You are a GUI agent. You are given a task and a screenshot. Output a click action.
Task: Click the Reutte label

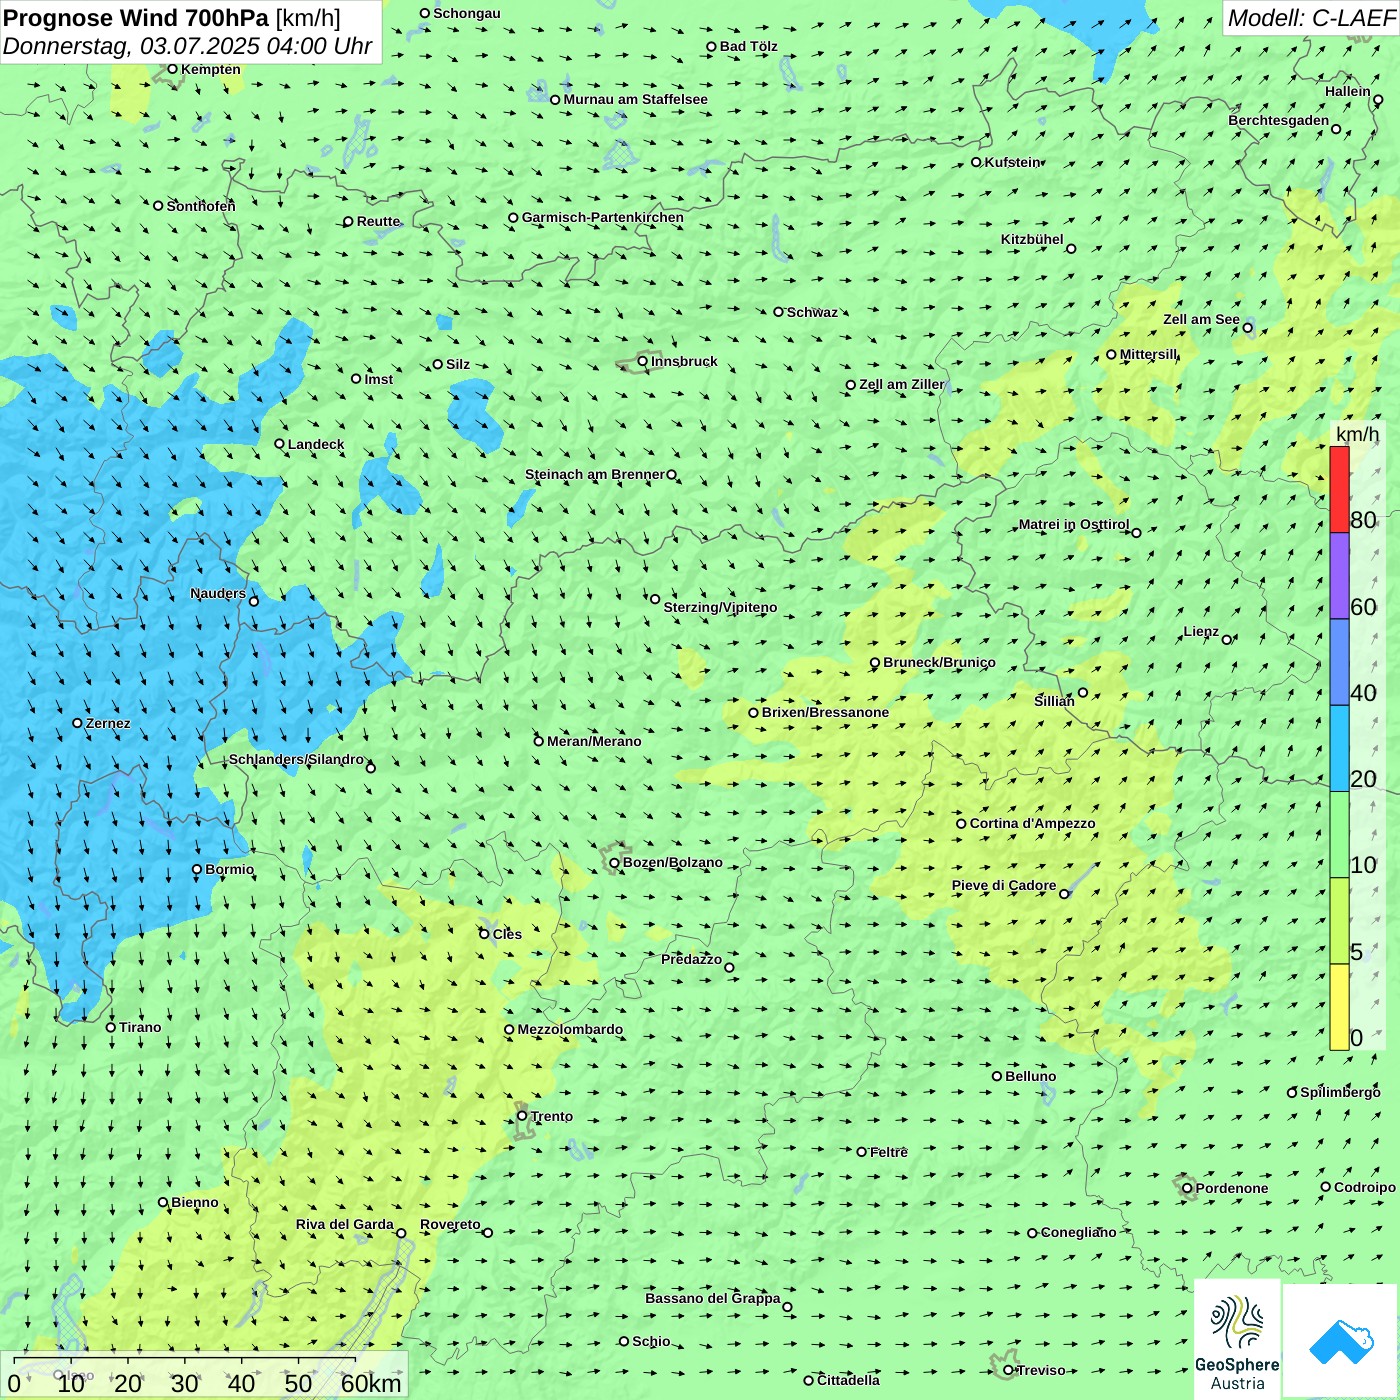point(378,221)
